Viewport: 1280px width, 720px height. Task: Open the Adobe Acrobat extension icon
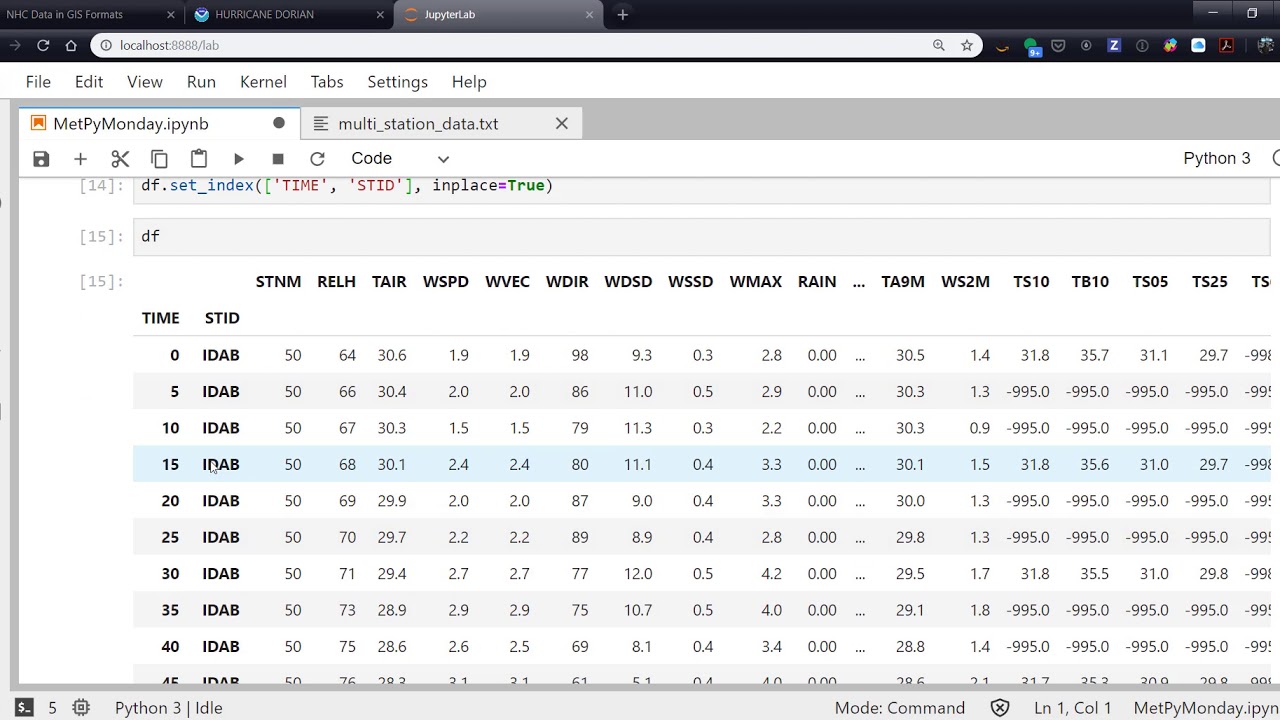click(x=1226, y=46)
